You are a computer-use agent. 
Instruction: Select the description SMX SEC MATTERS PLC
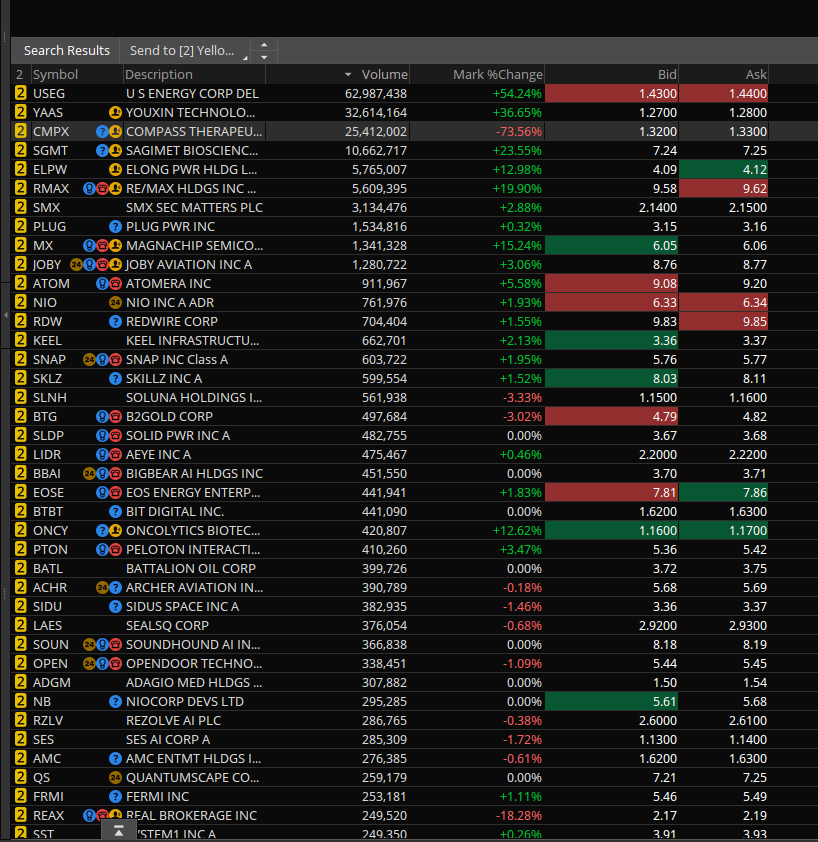(x=194, y=208)
